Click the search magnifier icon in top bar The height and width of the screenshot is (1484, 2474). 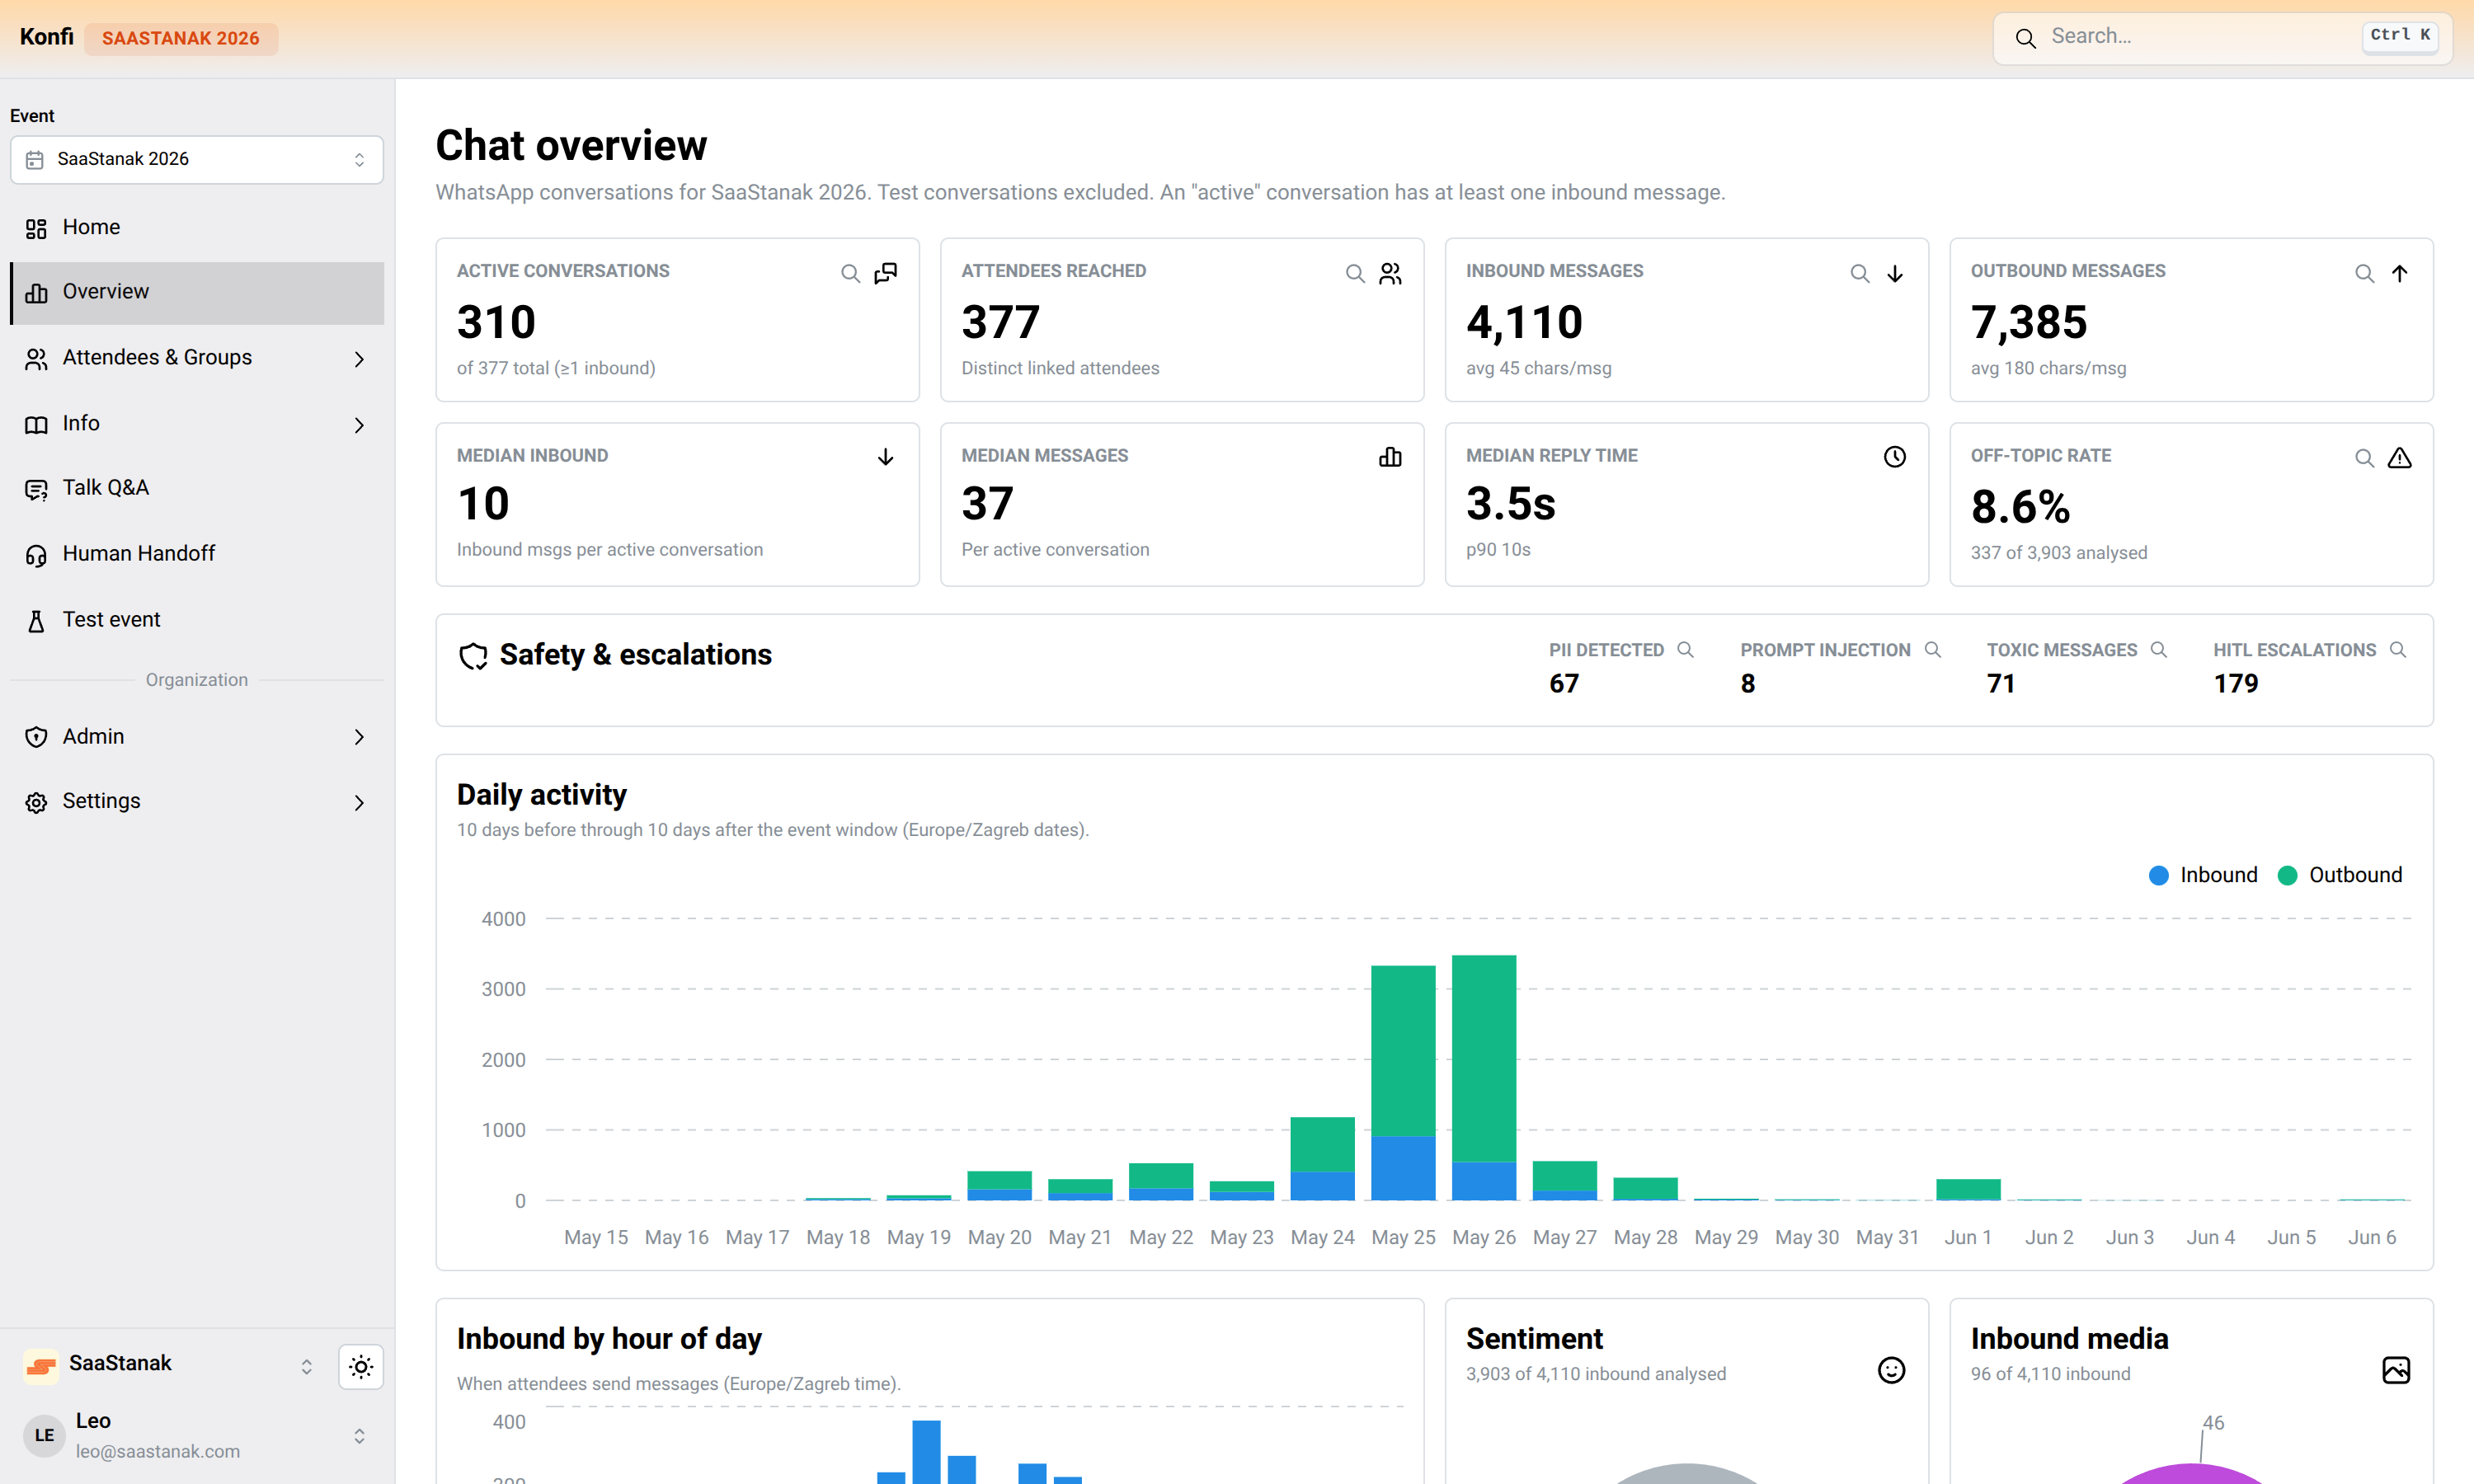click(2025, 38)
